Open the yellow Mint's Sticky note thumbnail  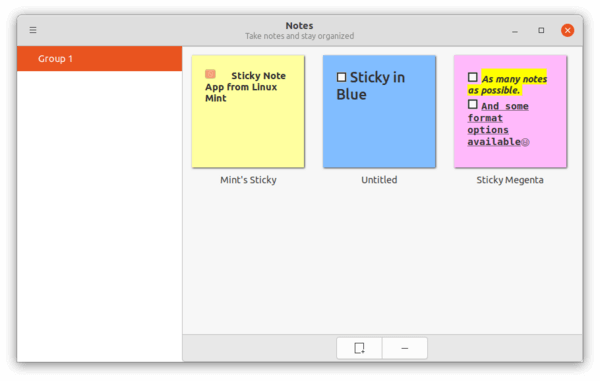(x=248, y=111)
